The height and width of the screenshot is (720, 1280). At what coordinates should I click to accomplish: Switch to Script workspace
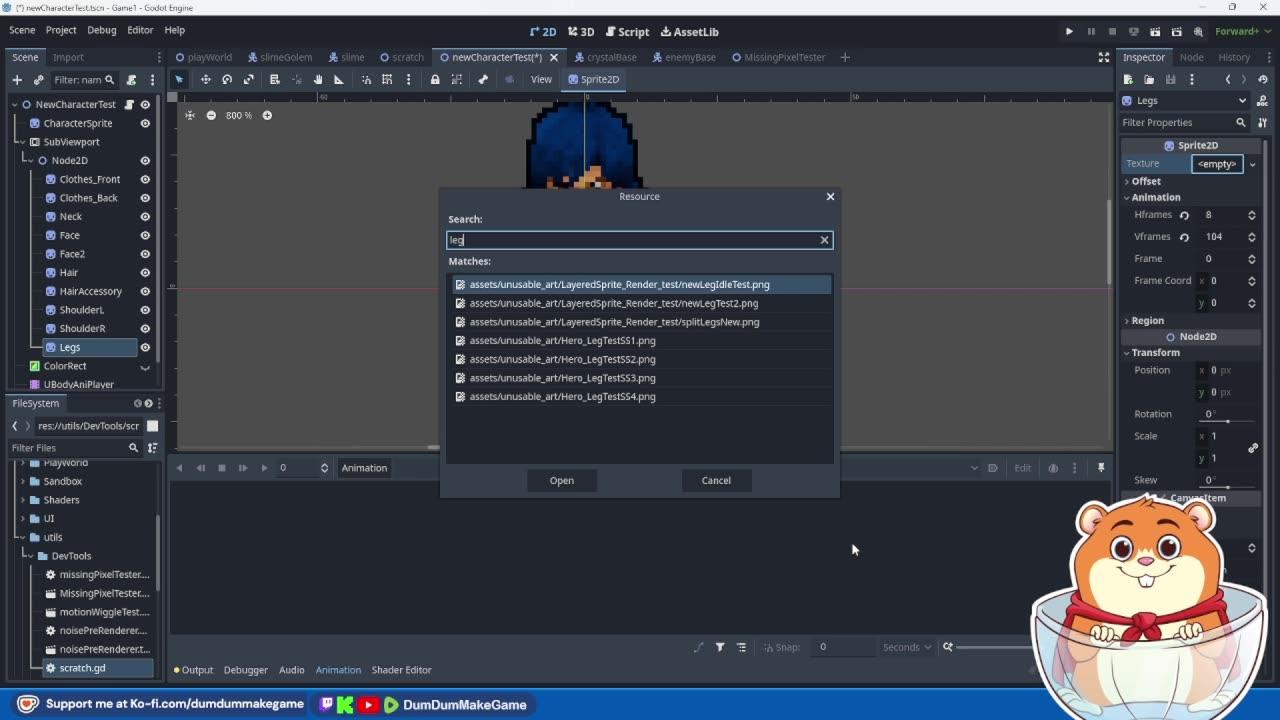coord(627,32)
